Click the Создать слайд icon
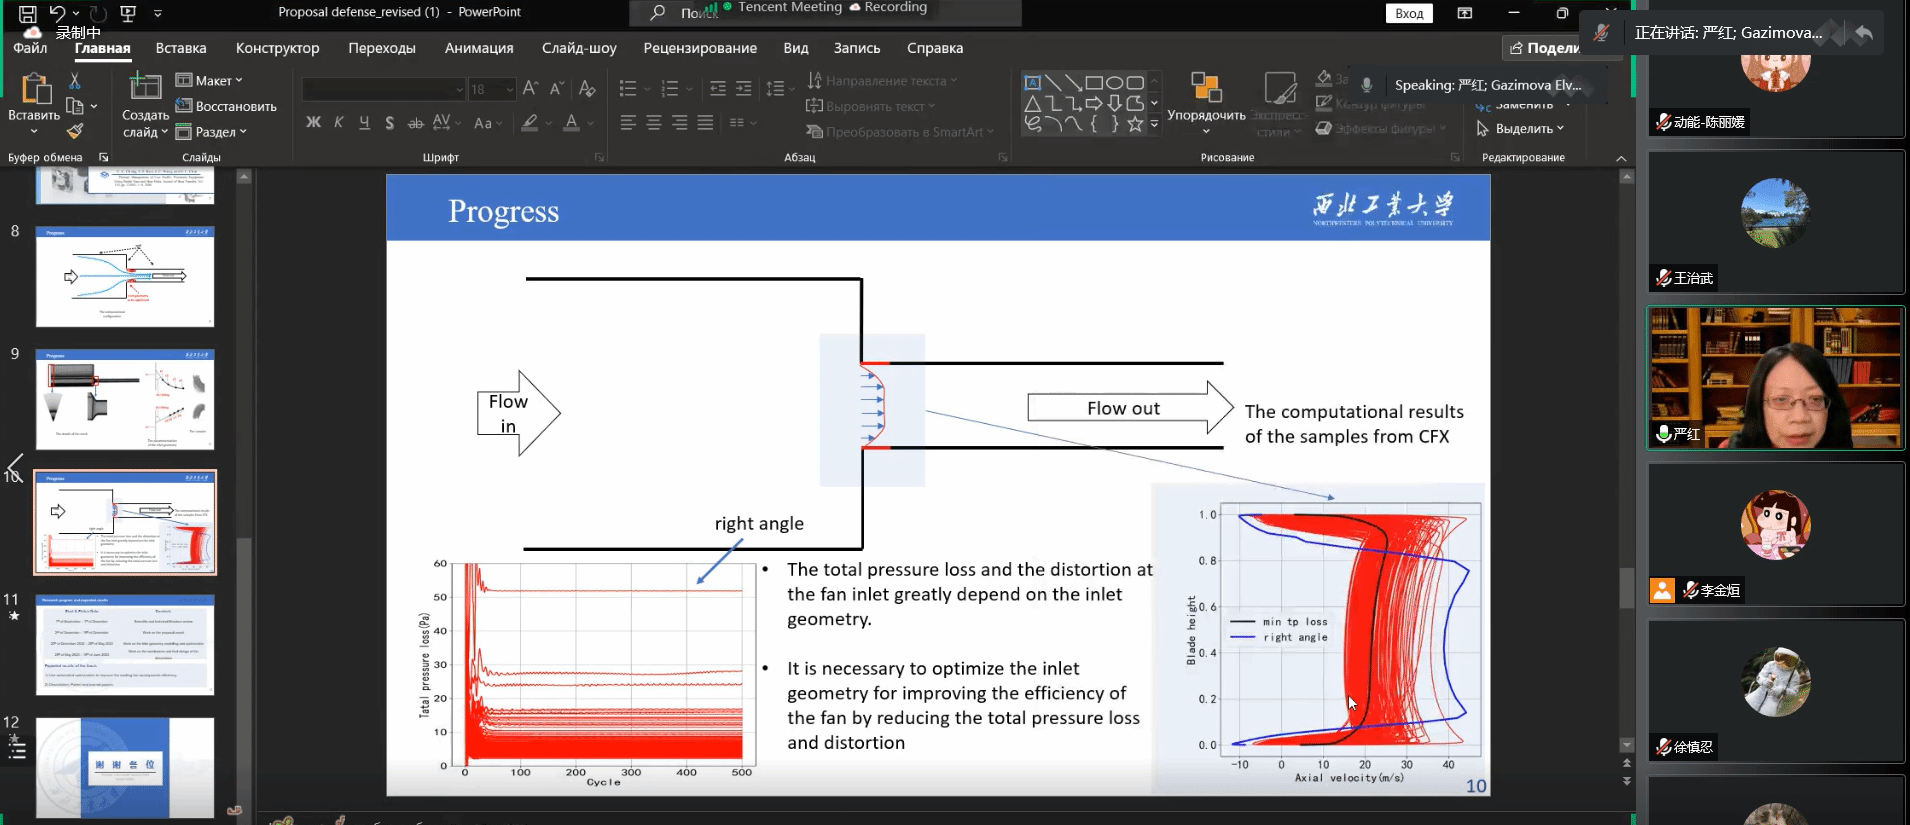 145,89
